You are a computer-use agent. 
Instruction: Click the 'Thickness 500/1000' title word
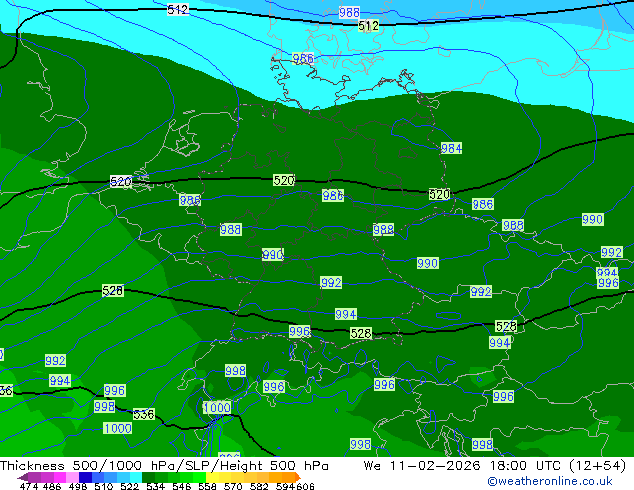click(71, 466)
